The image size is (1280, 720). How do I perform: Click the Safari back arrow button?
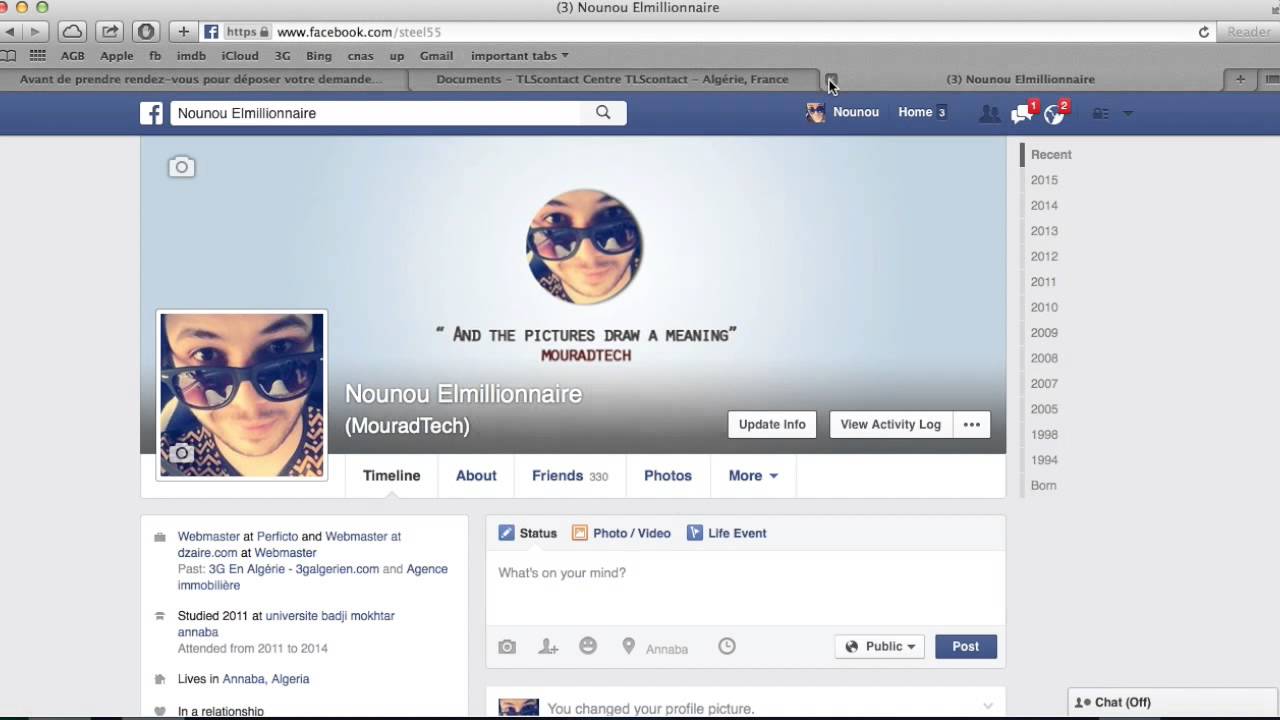9,32
